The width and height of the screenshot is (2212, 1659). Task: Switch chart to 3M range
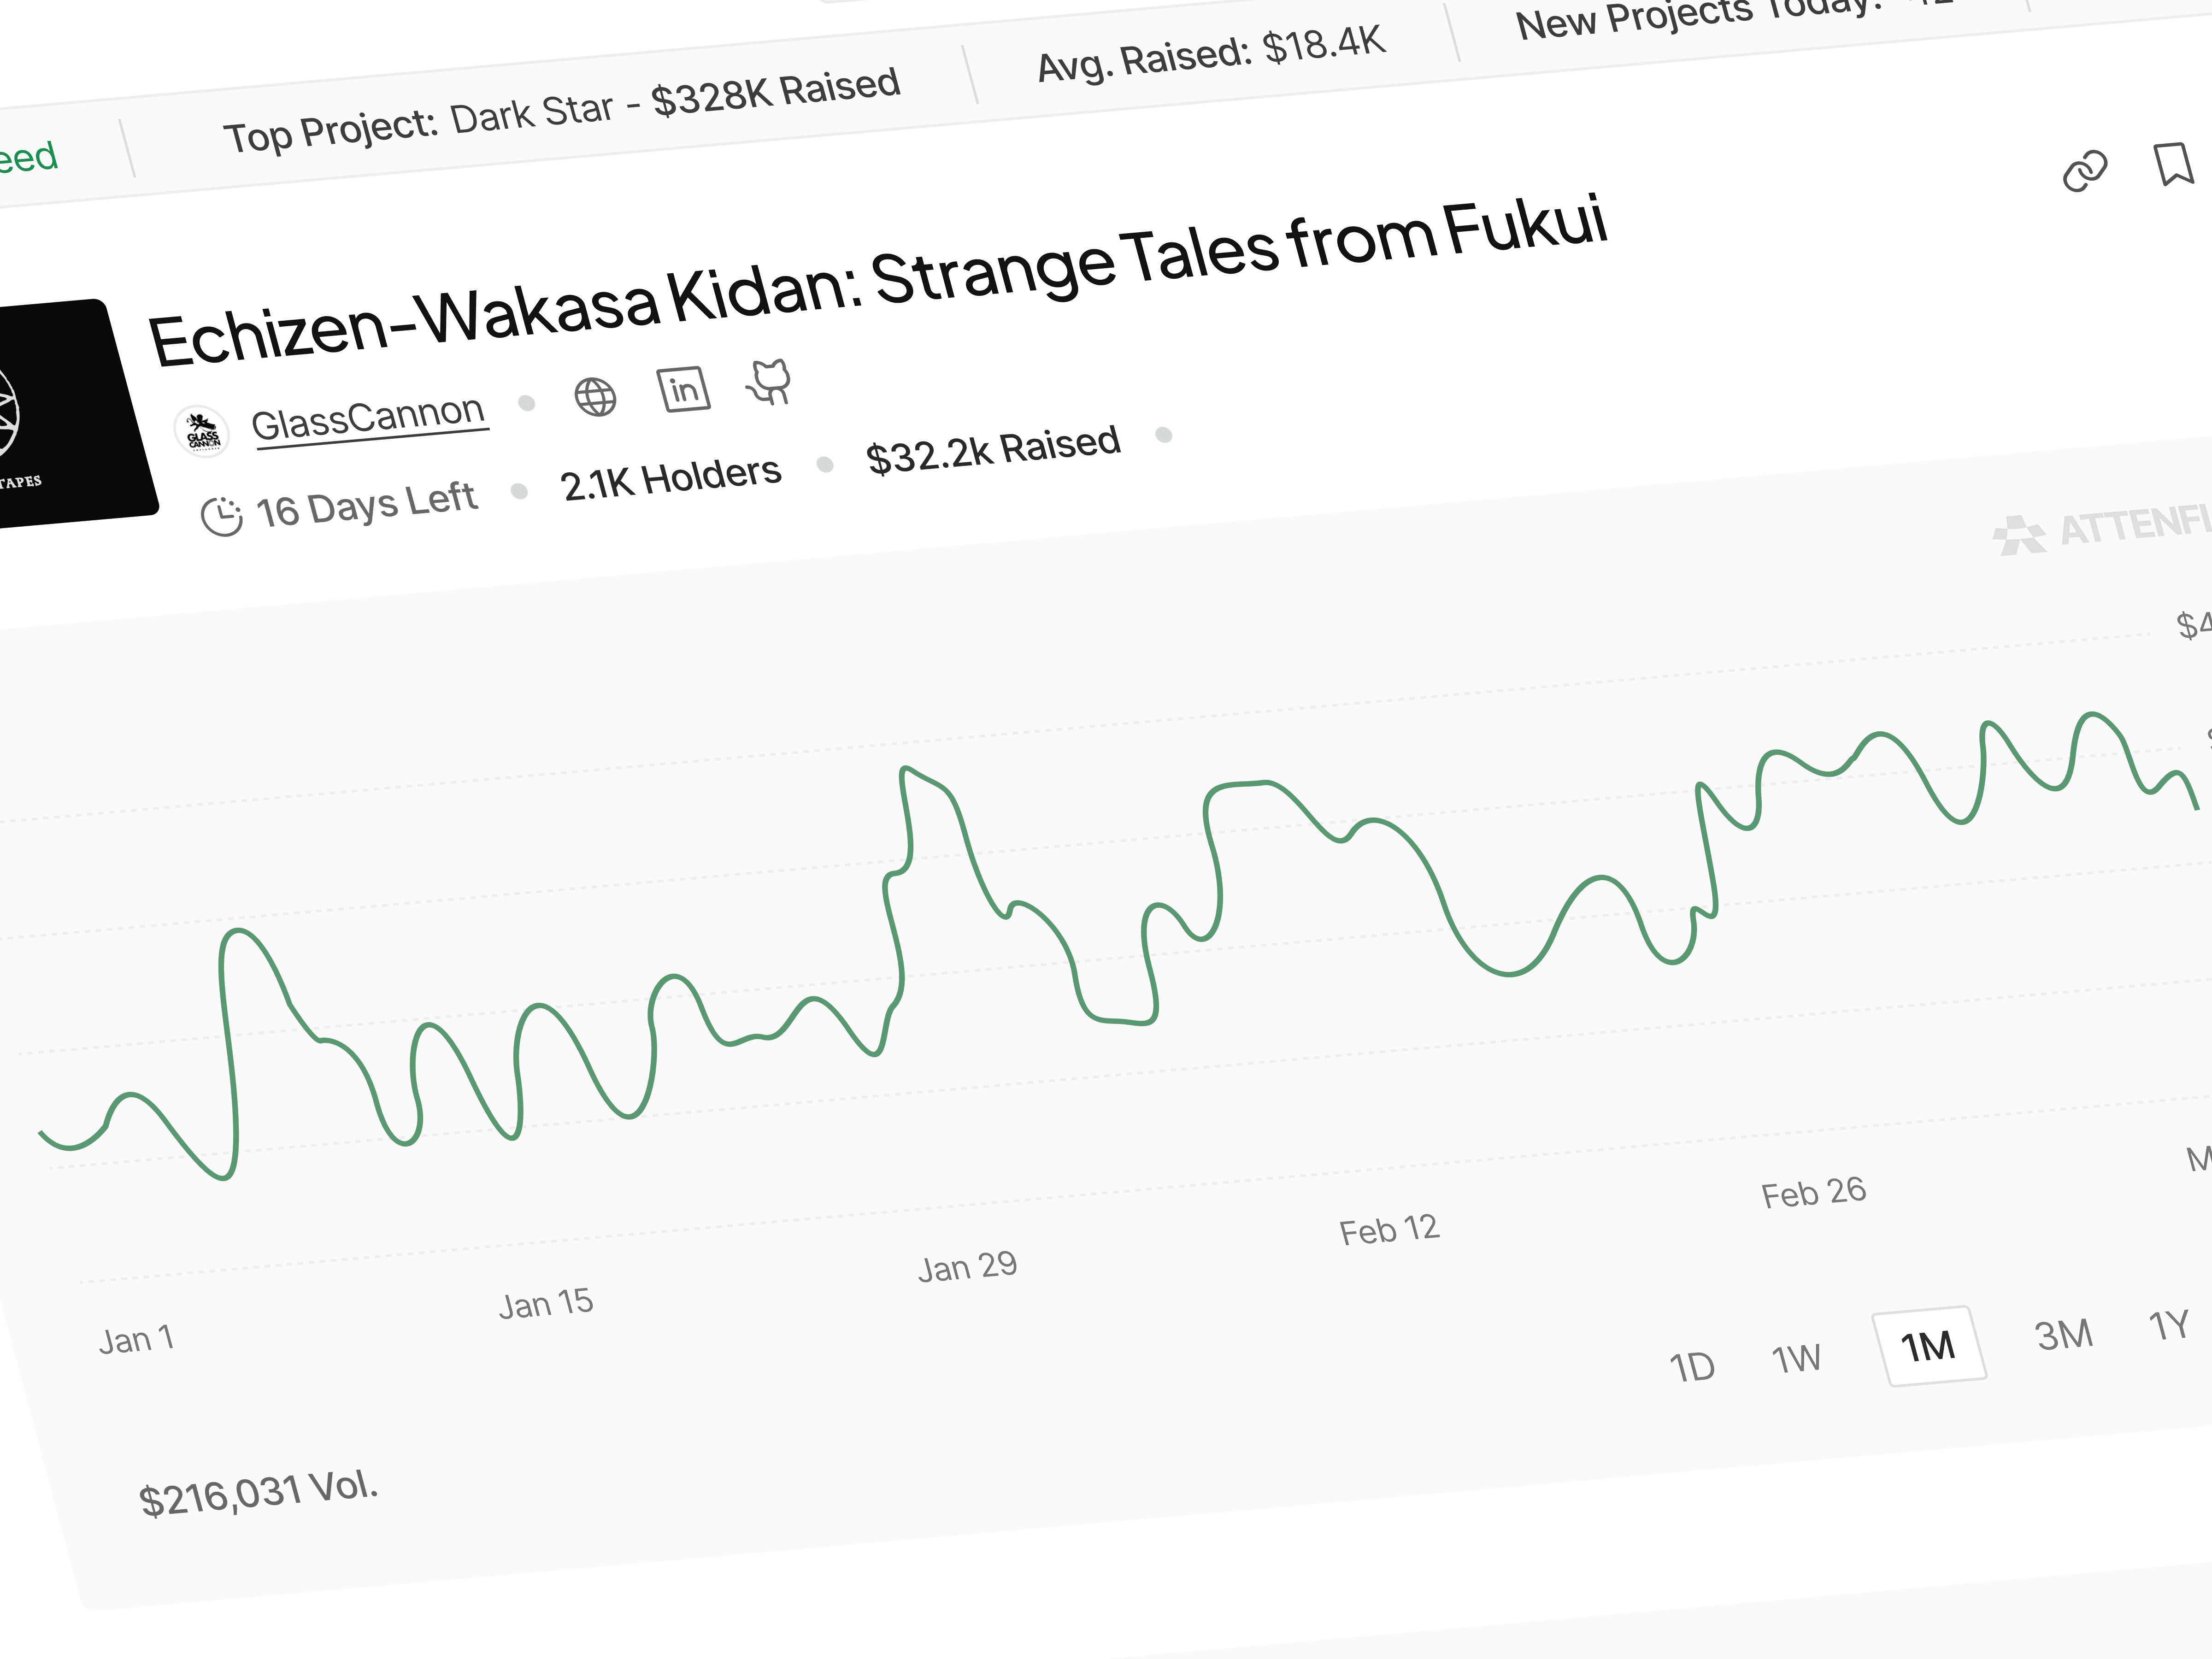2063,1334
